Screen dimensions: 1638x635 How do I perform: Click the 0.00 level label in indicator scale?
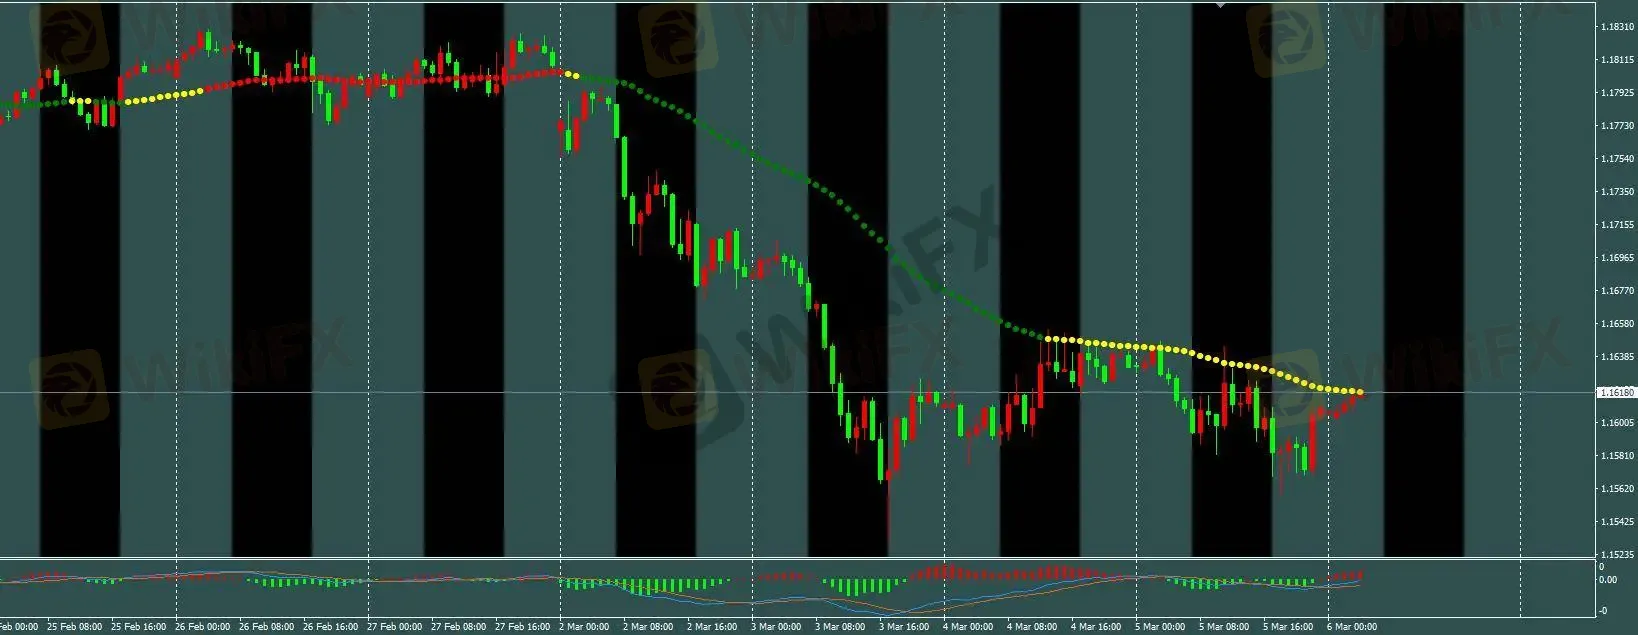pos(1607,580)
